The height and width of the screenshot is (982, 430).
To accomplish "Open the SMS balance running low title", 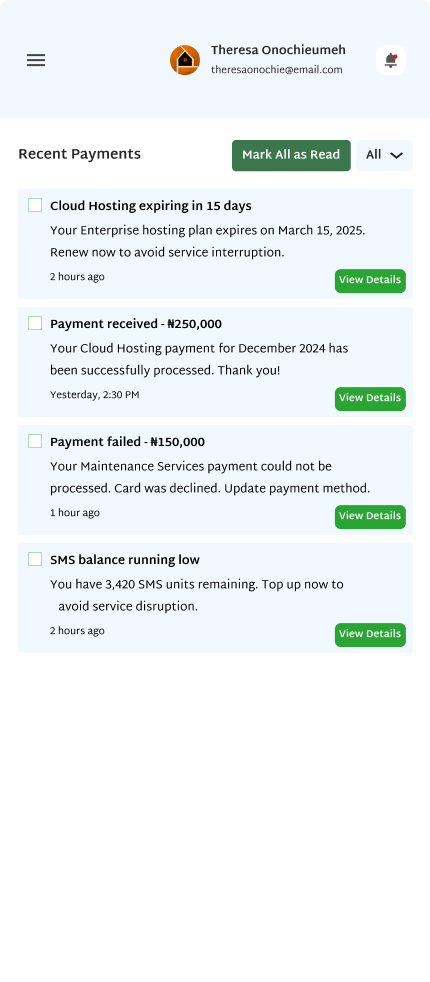I will 125,560.
